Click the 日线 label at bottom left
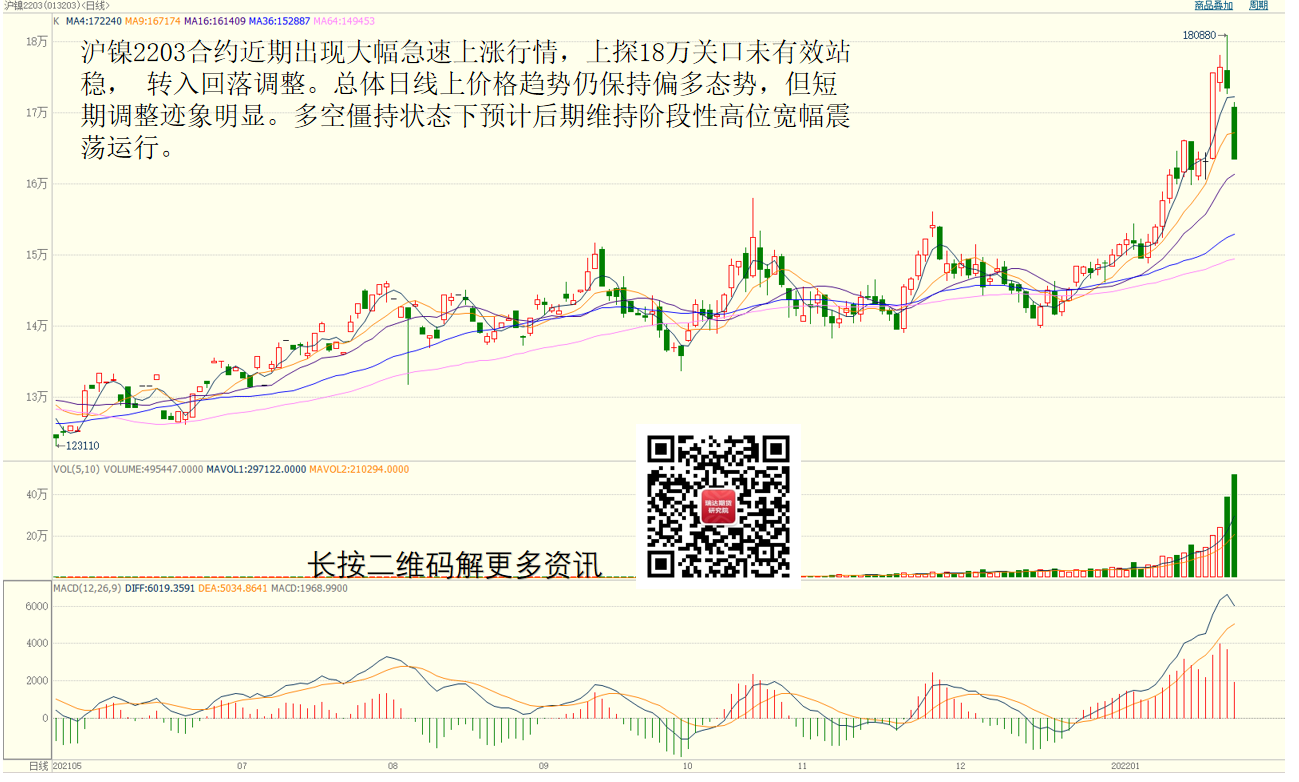Viewport: 1299px width, 782px height. point(38,766)
